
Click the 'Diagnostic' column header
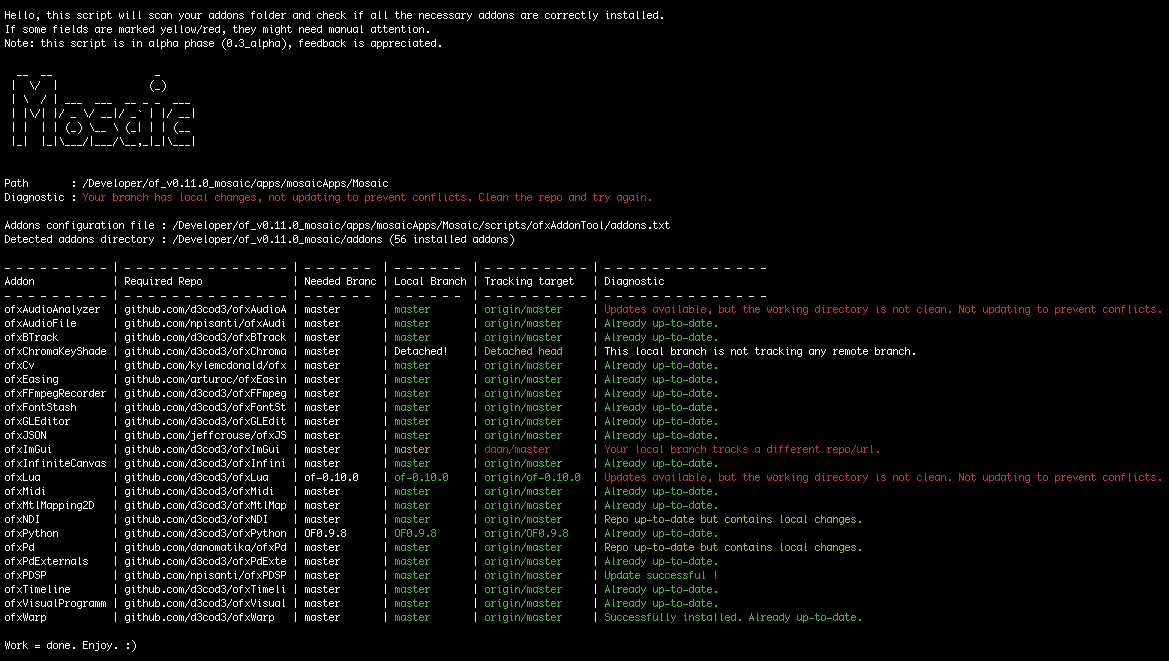click(x=634, y=282)
